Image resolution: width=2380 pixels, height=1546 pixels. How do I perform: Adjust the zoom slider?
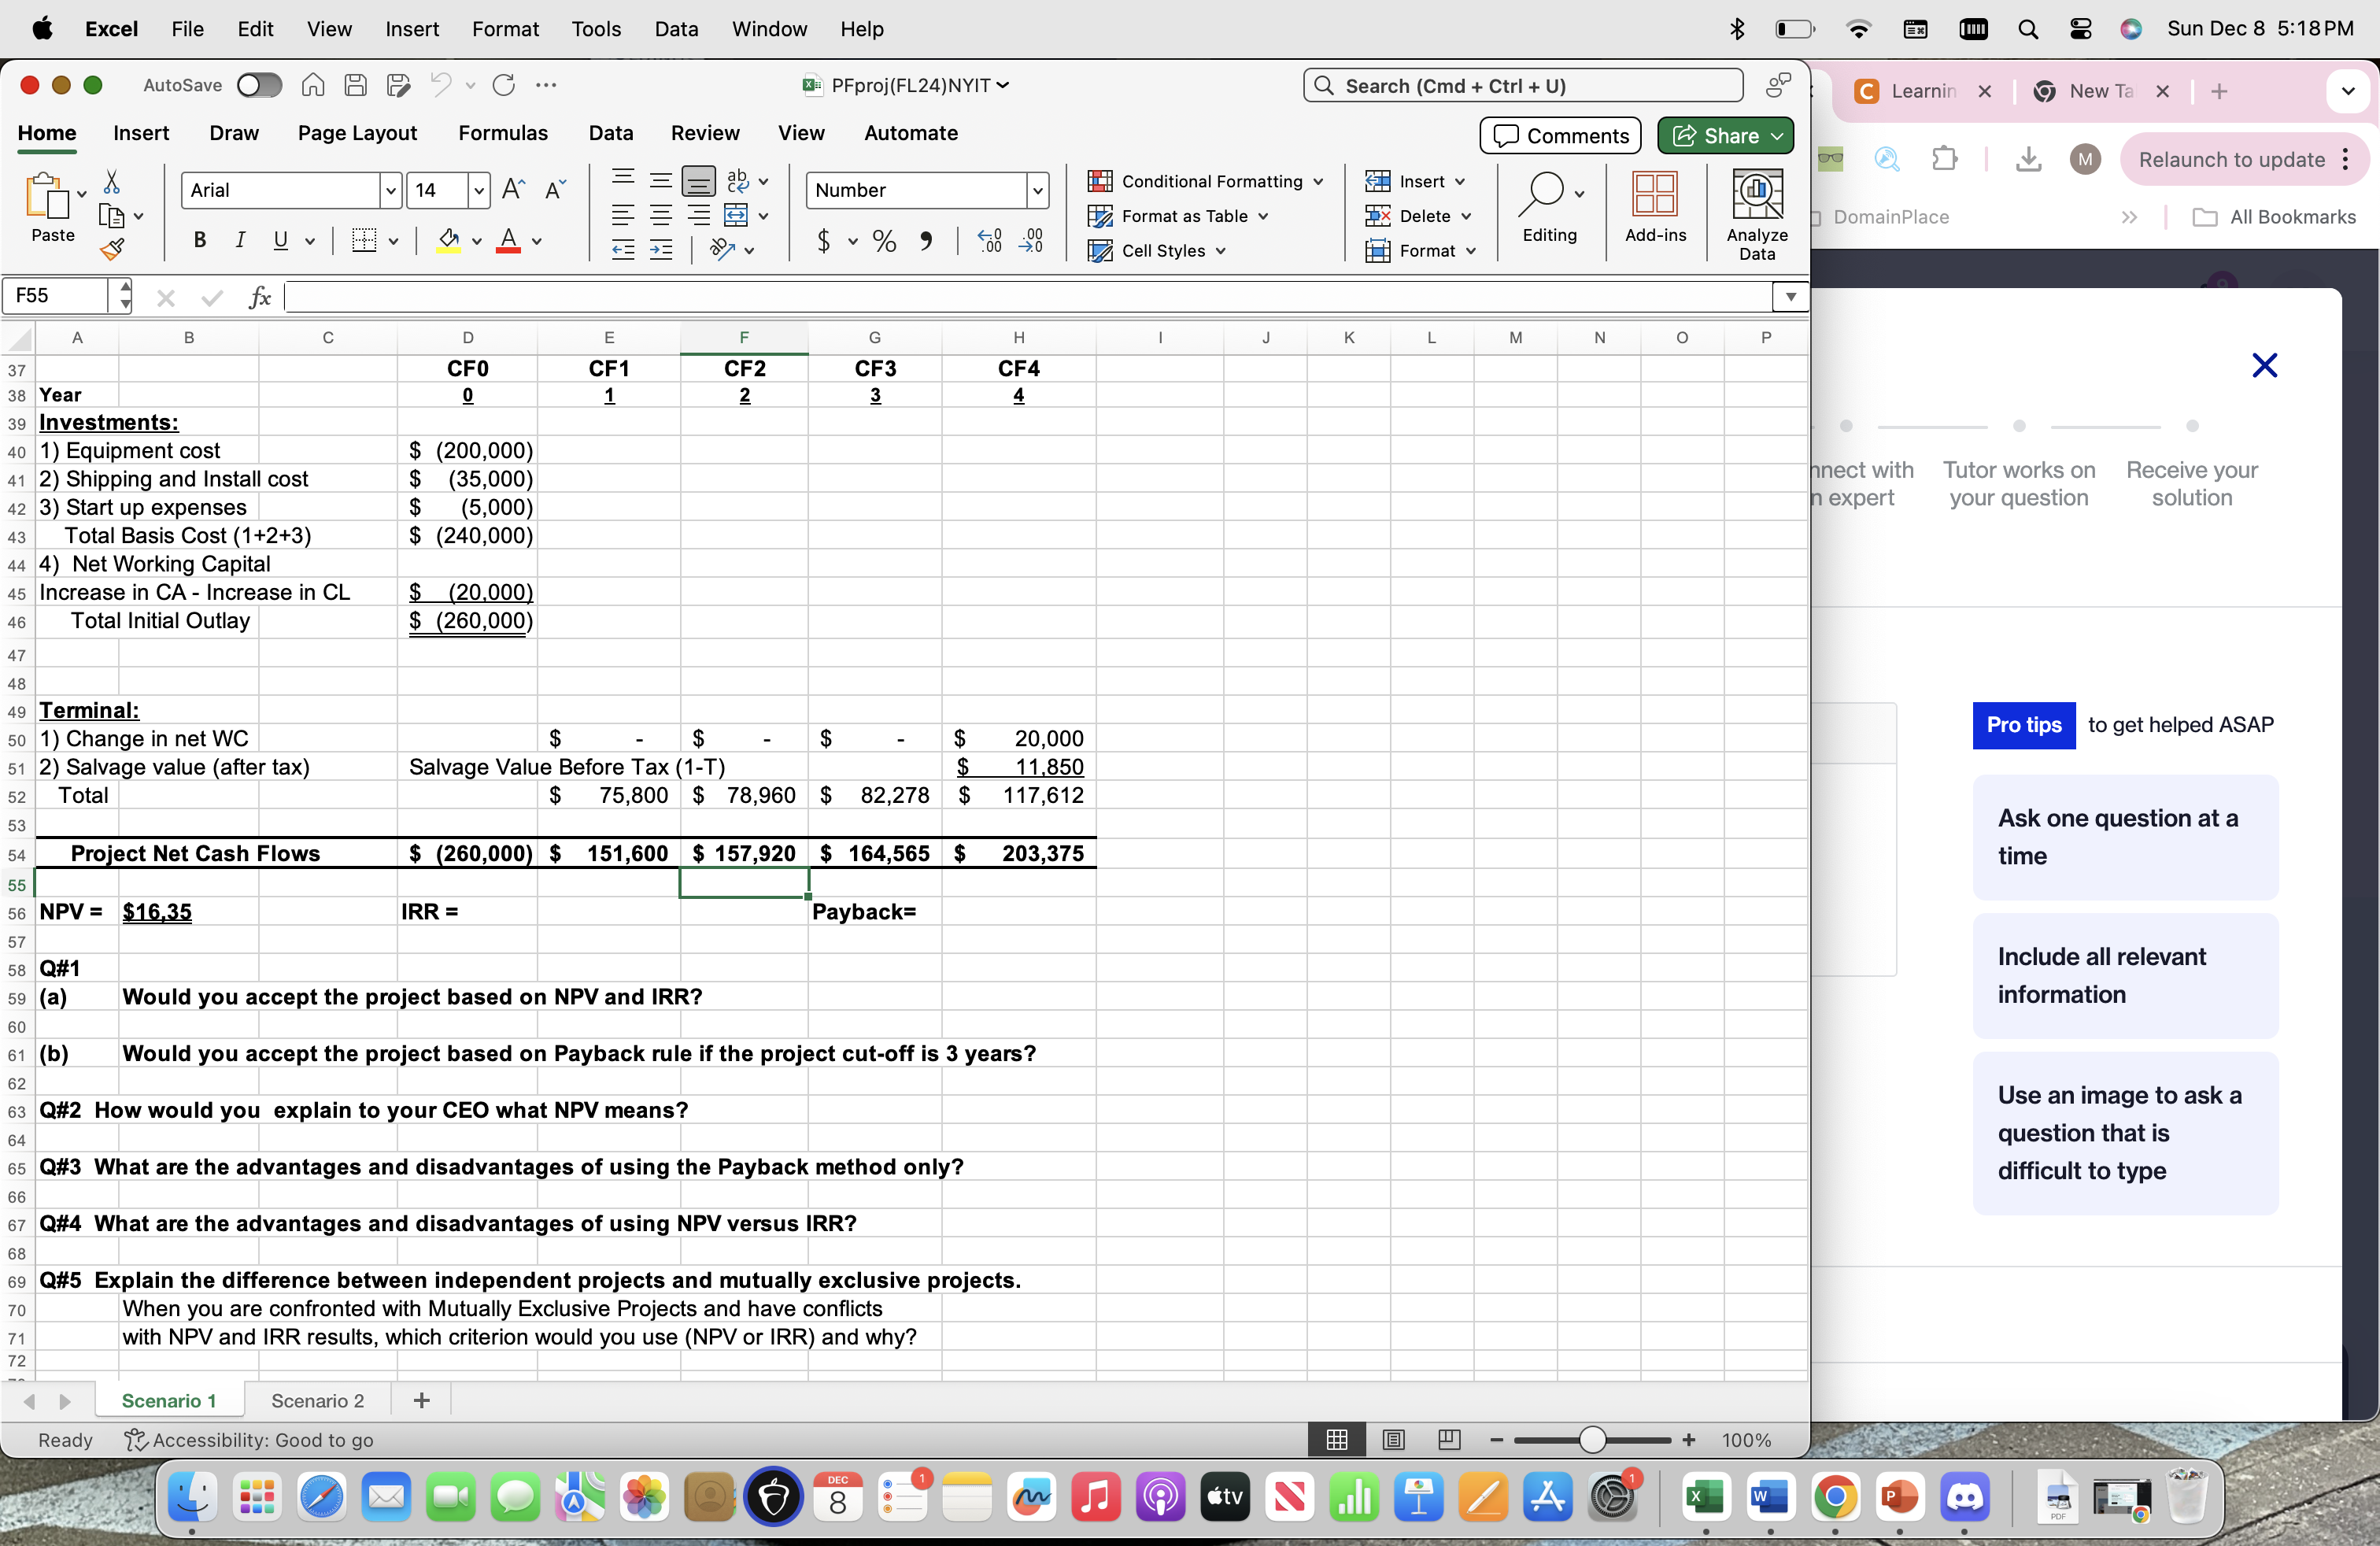click(x=1592, y=1440)
